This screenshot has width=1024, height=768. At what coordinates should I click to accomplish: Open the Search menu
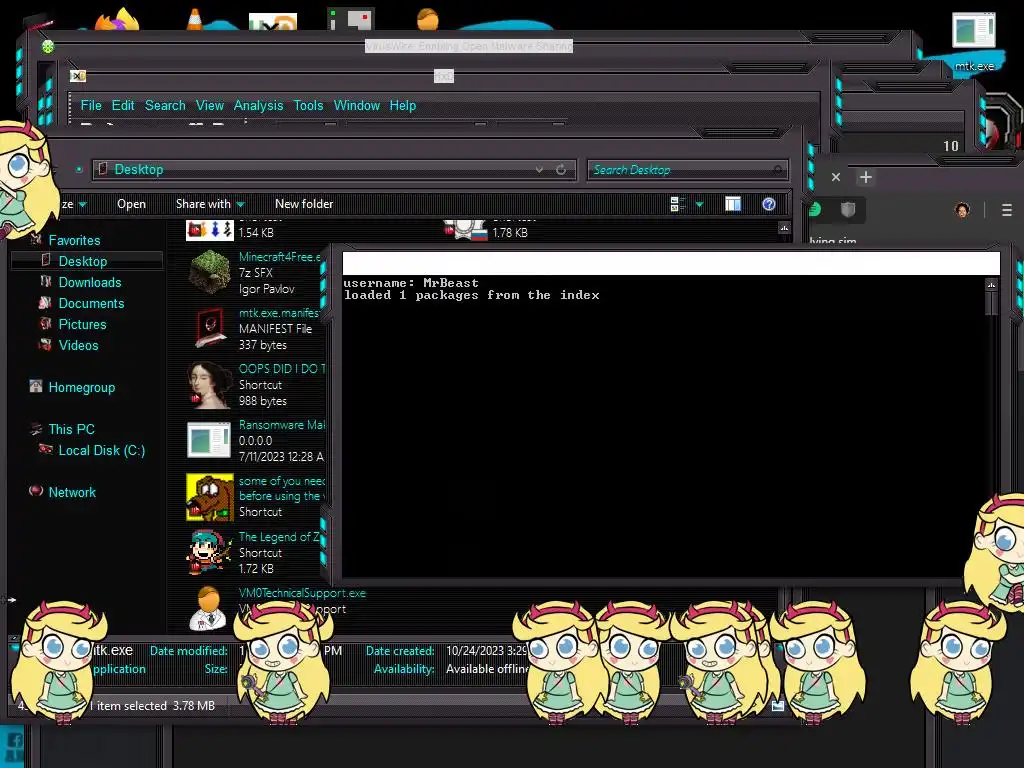165,105
